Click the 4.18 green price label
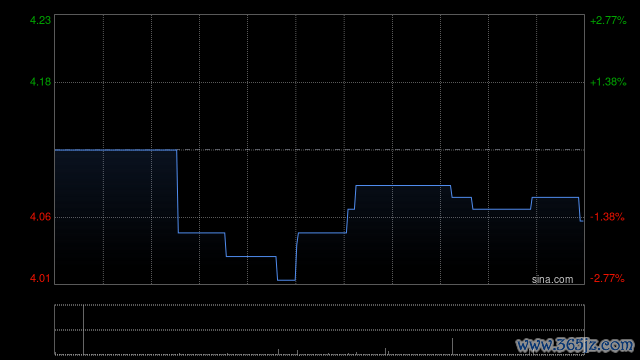Image resolution: width=640 pixels, height=360 pixels. click(40, 82)
